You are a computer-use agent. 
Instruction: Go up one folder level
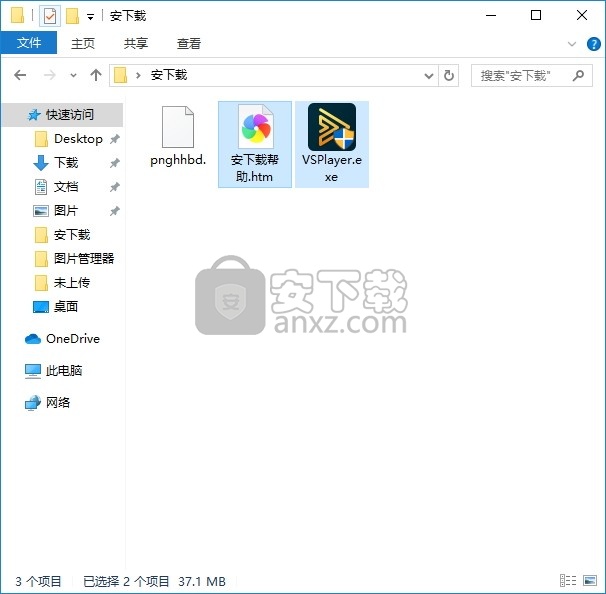coord(96,75)
